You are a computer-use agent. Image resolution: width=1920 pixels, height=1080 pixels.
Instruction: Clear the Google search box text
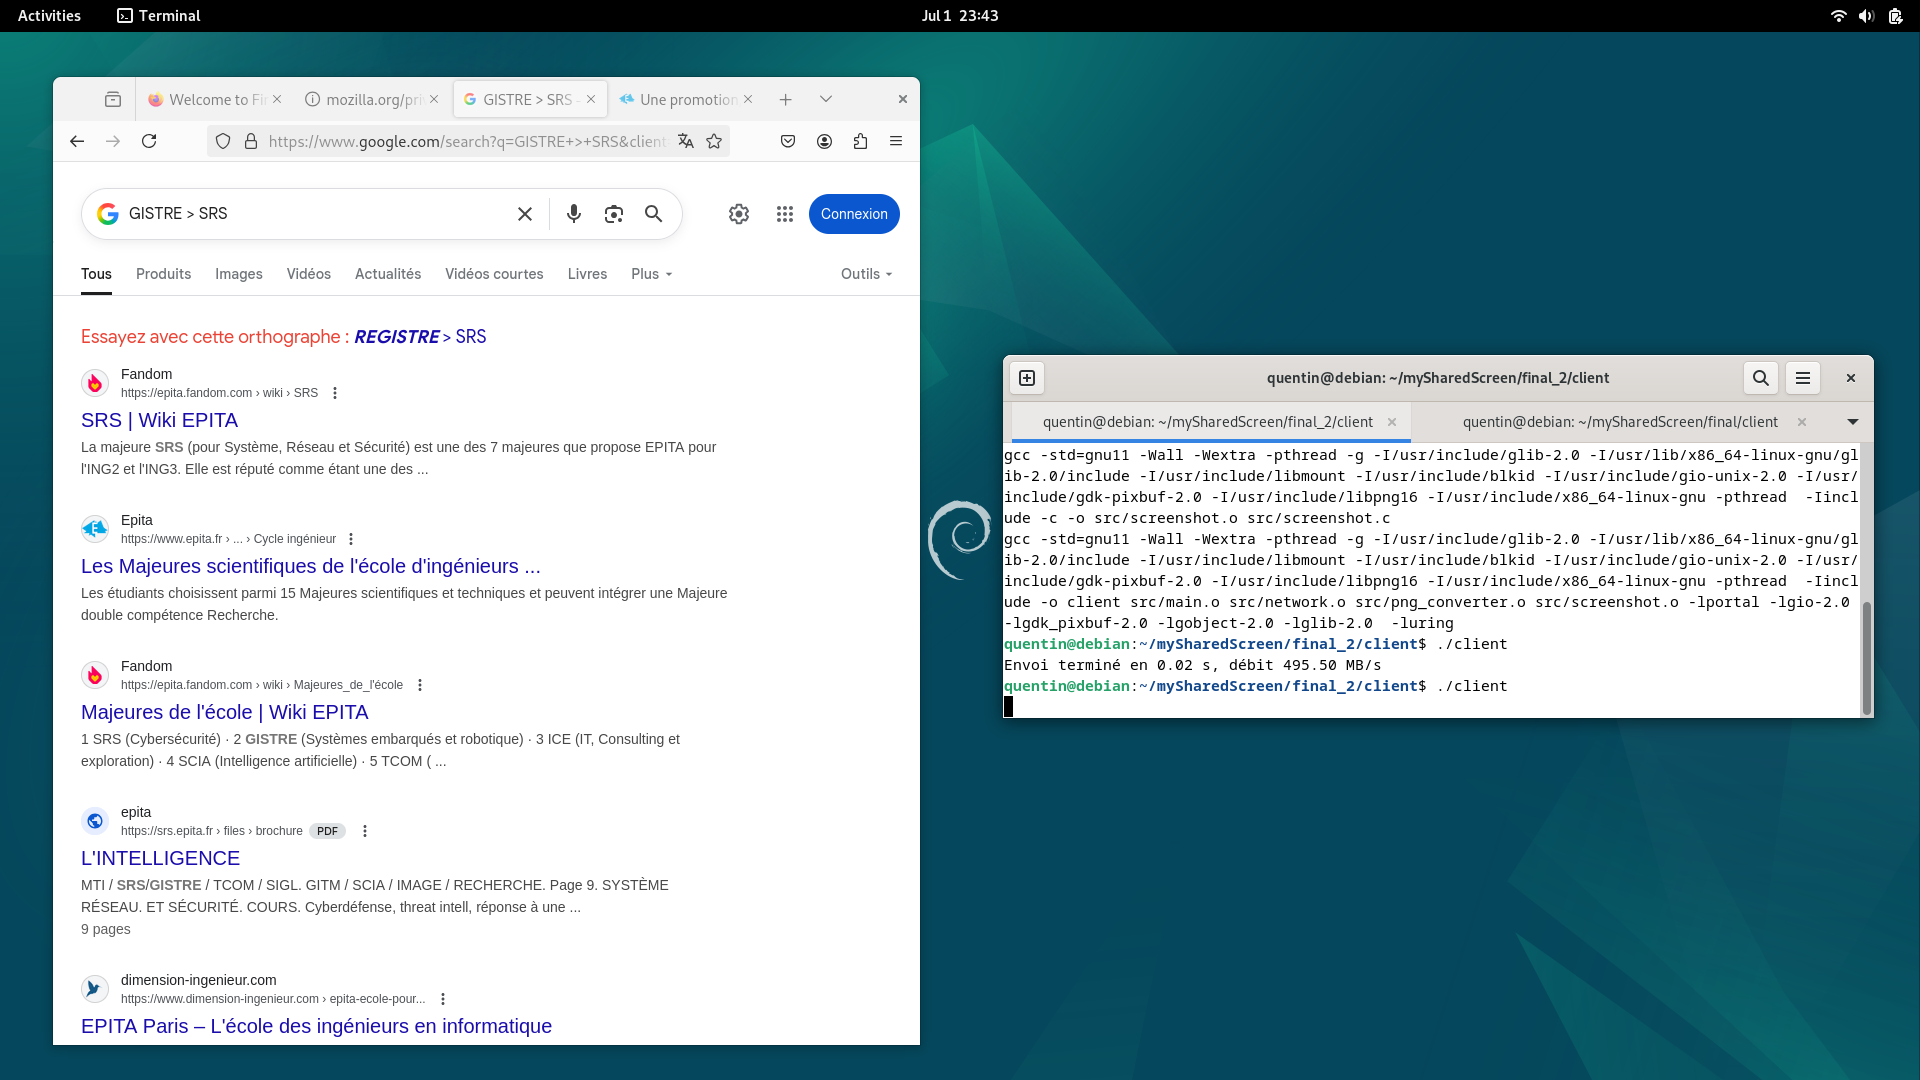525,214
